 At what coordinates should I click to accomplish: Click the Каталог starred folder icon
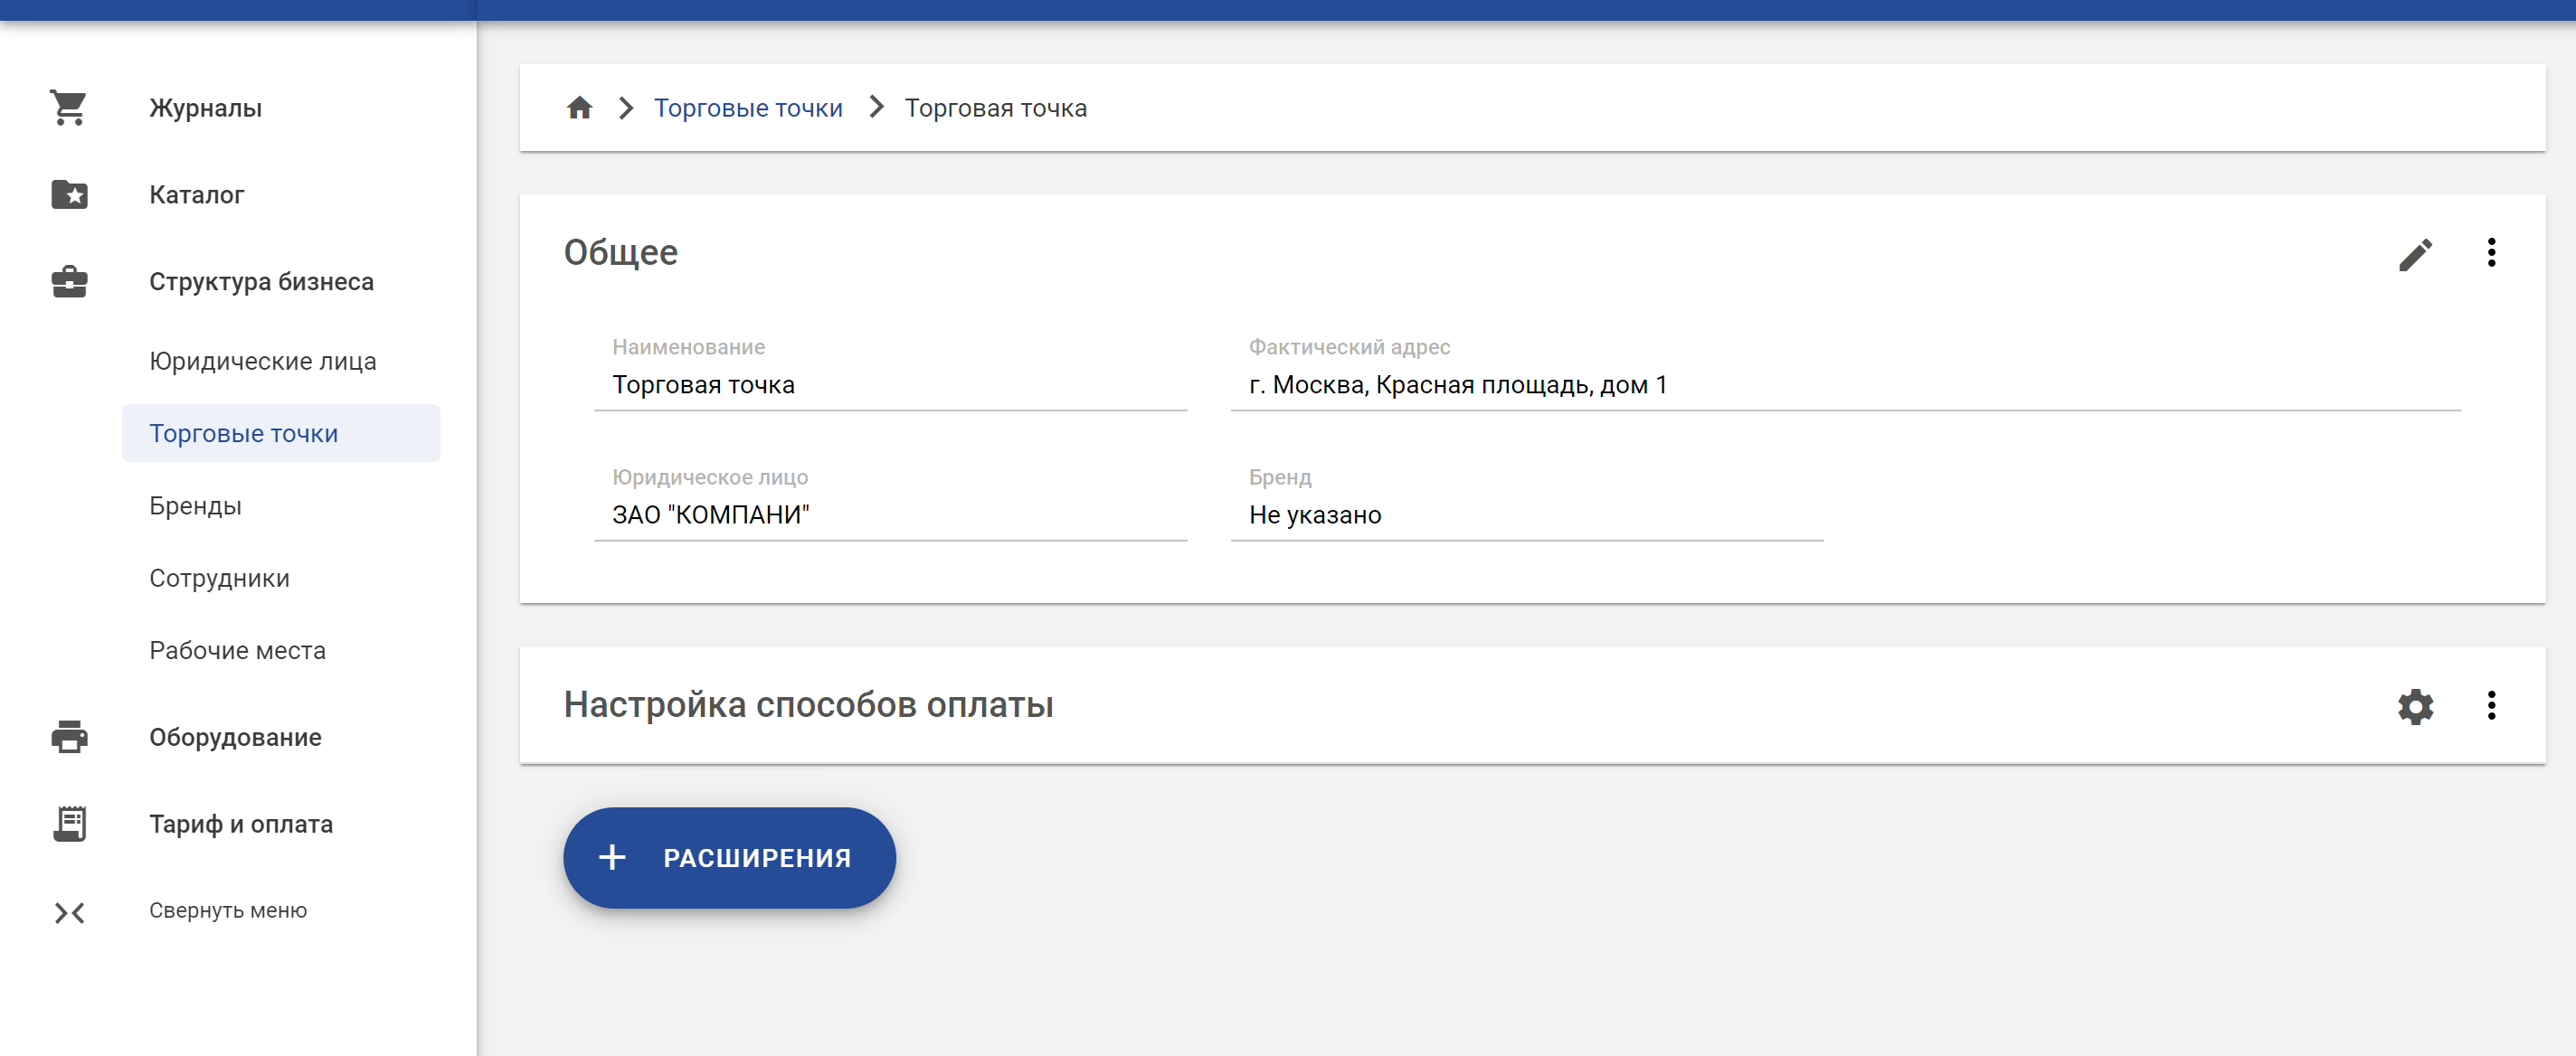coord(69,194)
